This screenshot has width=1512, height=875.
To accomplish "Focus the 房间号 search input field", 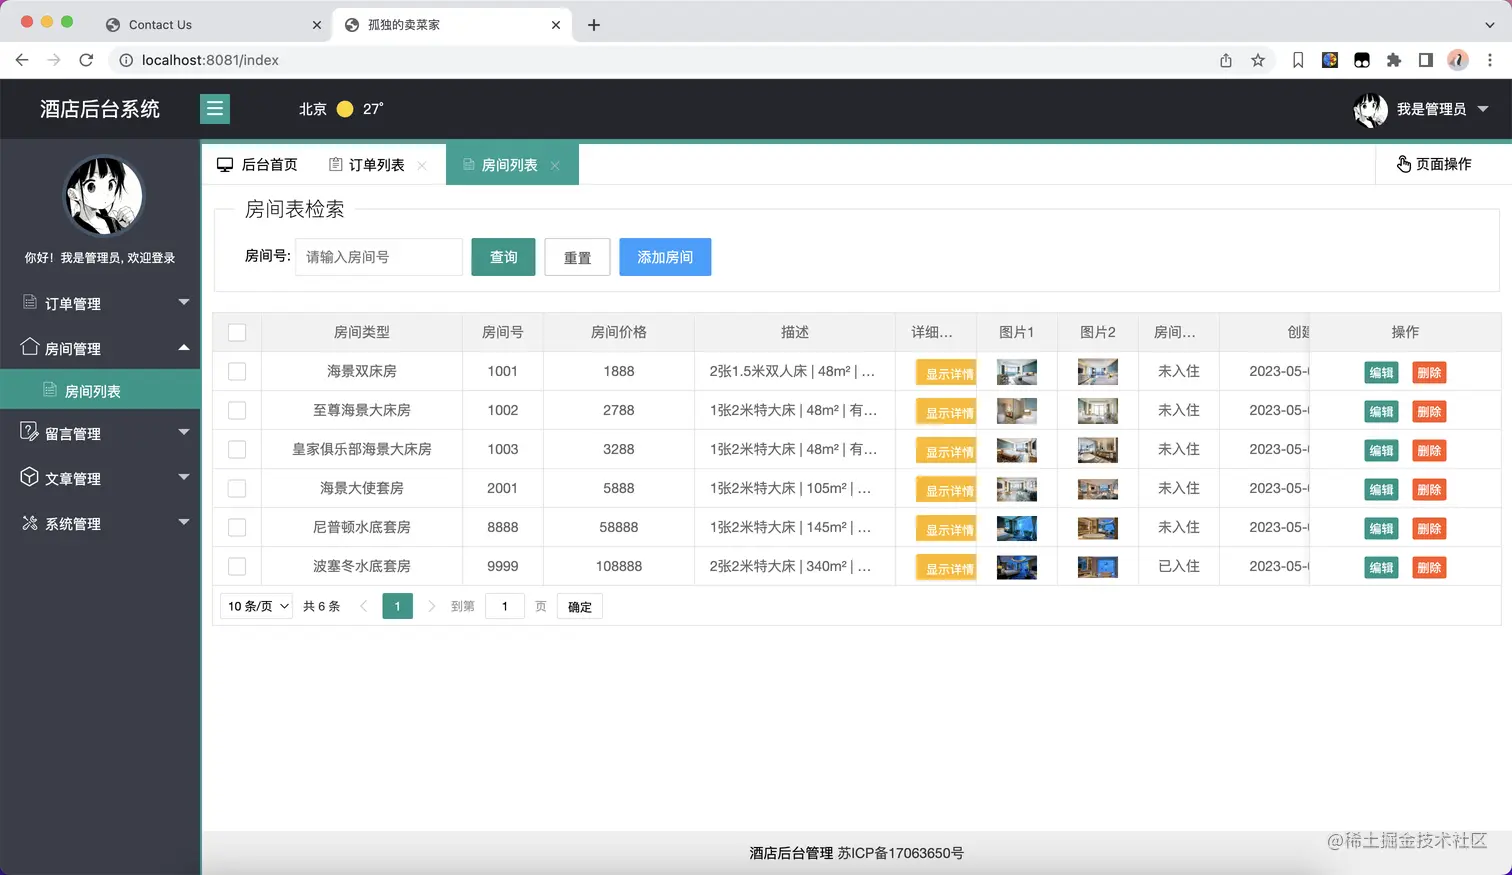I will [x=379, y=257].
